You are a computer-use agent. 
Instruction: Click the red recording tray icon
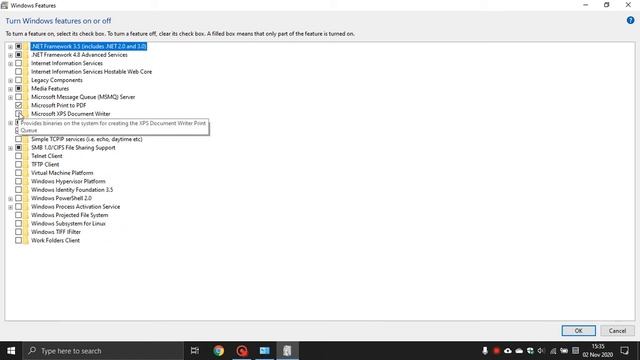(x=496, y=351)
